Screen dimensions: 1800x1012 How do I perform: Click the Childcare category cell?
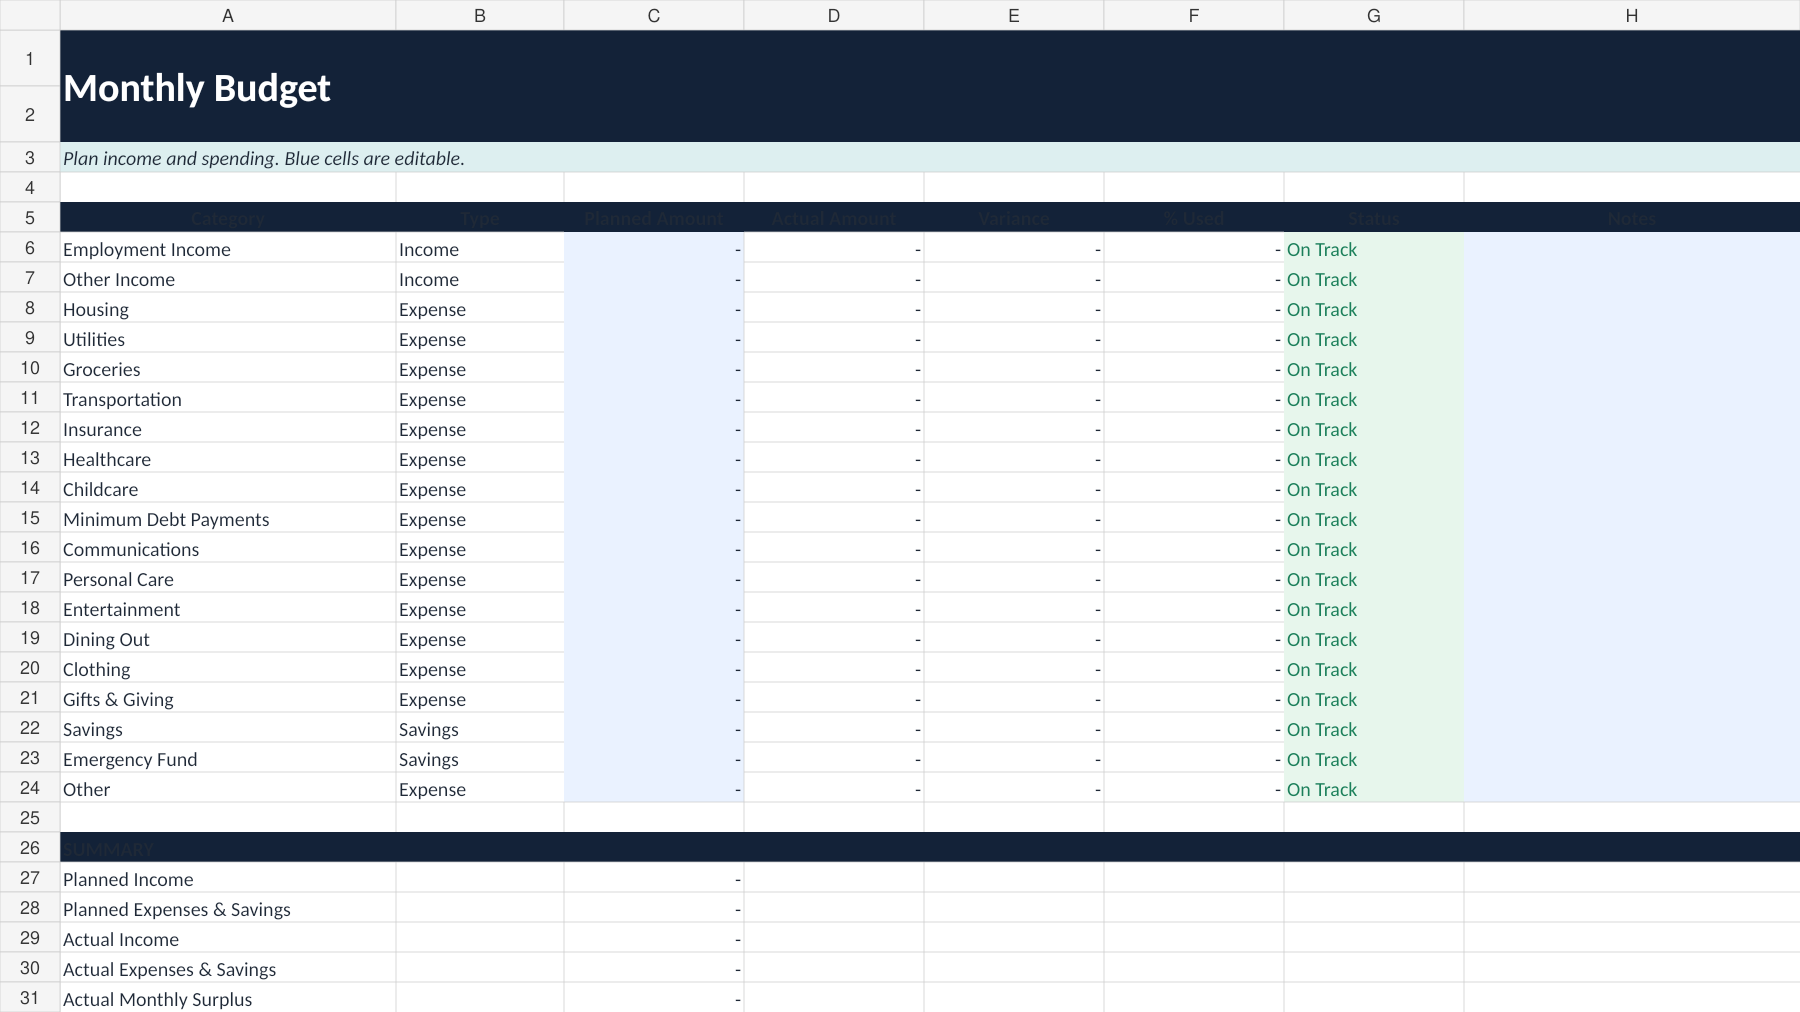228,488
